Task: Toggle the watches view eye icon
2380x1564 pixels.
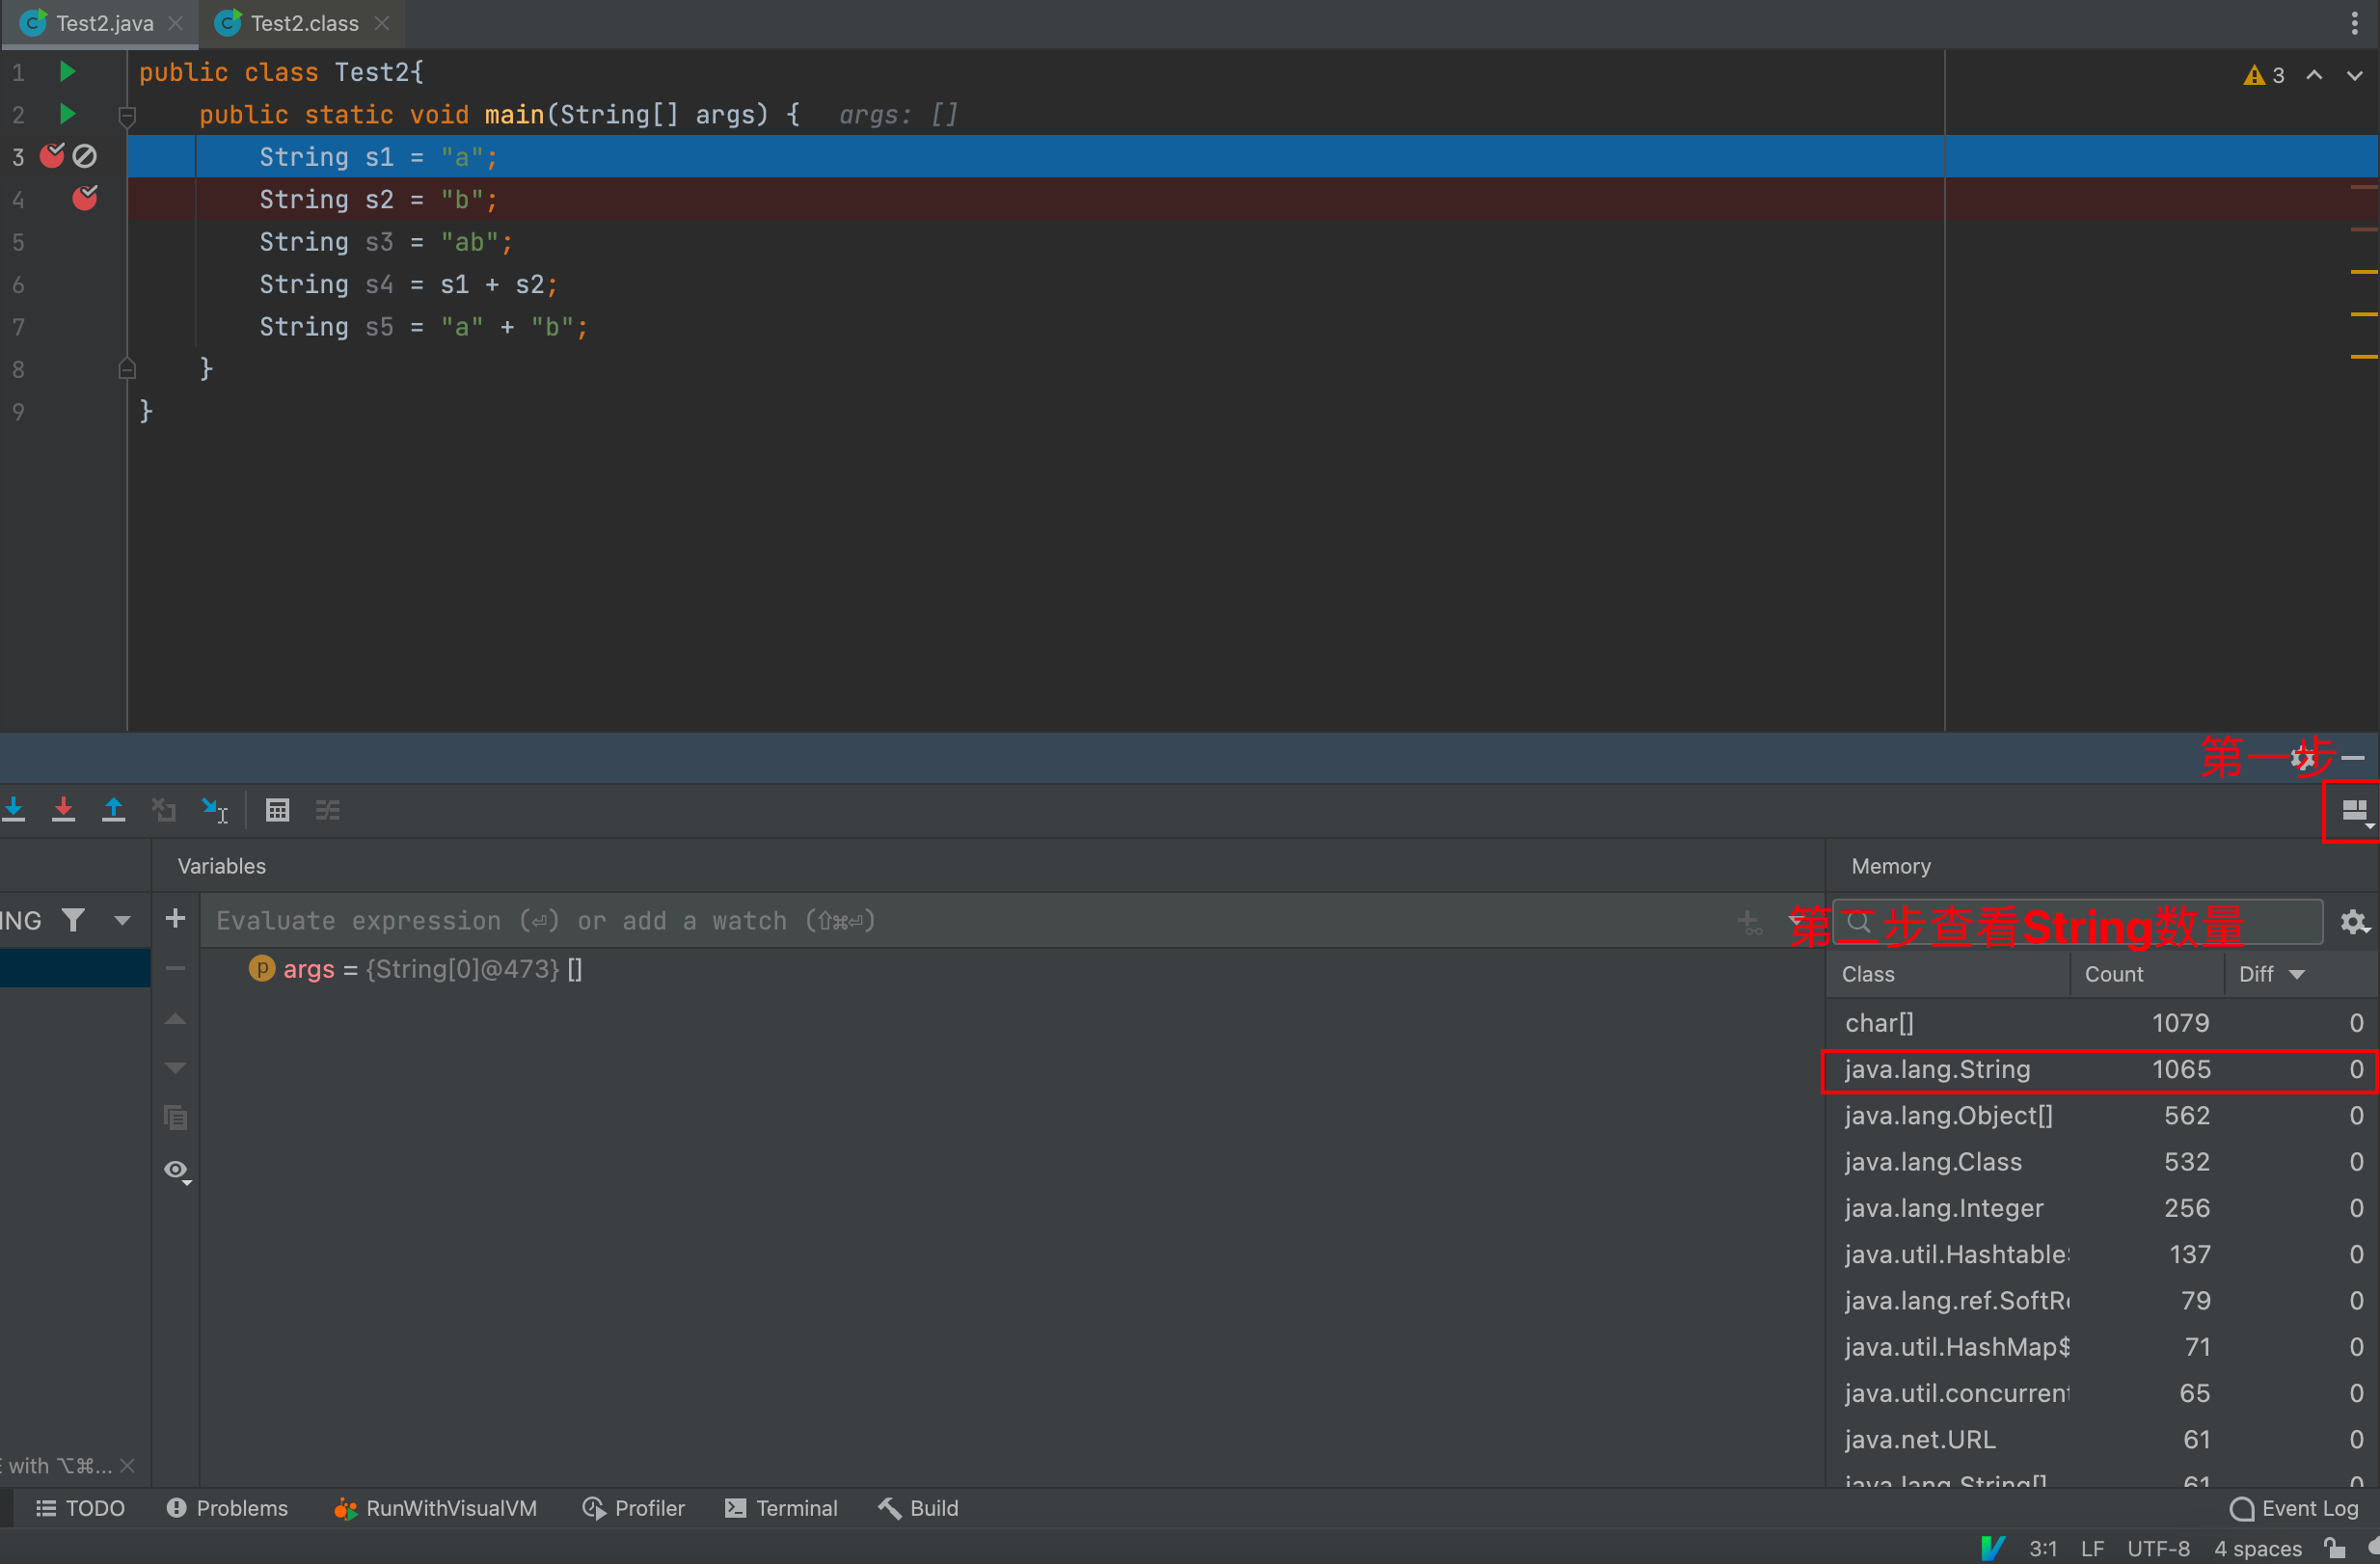Action: pyautogui.click(x=176, y=1169)
